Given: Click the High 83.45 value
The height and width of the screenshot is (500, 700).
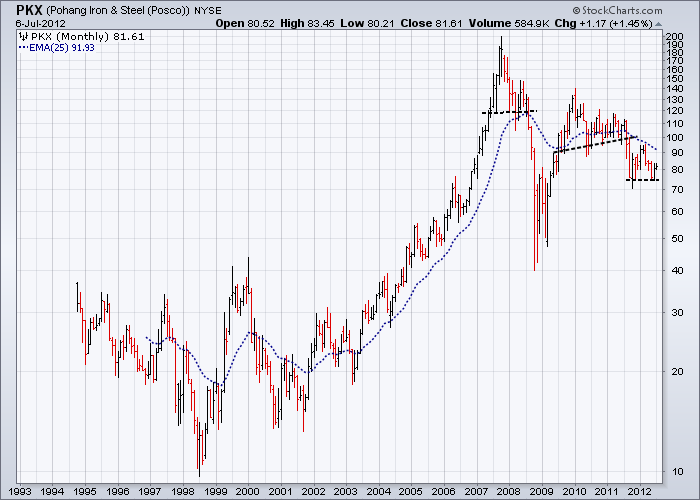Looking at the screenshot, I should [x=307, y=24].
